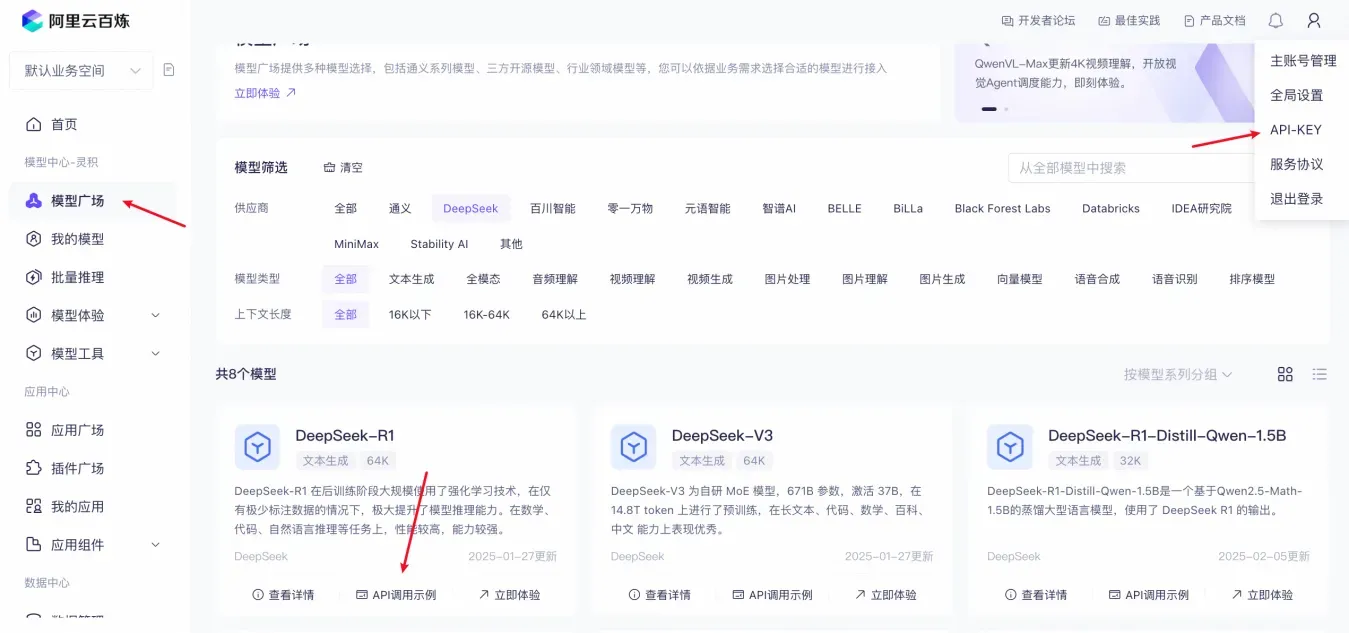Open API调用示例 for DeepSeek-V3
The height and width of the screenshot is (633, 1349).
click(x=772, y=595)
